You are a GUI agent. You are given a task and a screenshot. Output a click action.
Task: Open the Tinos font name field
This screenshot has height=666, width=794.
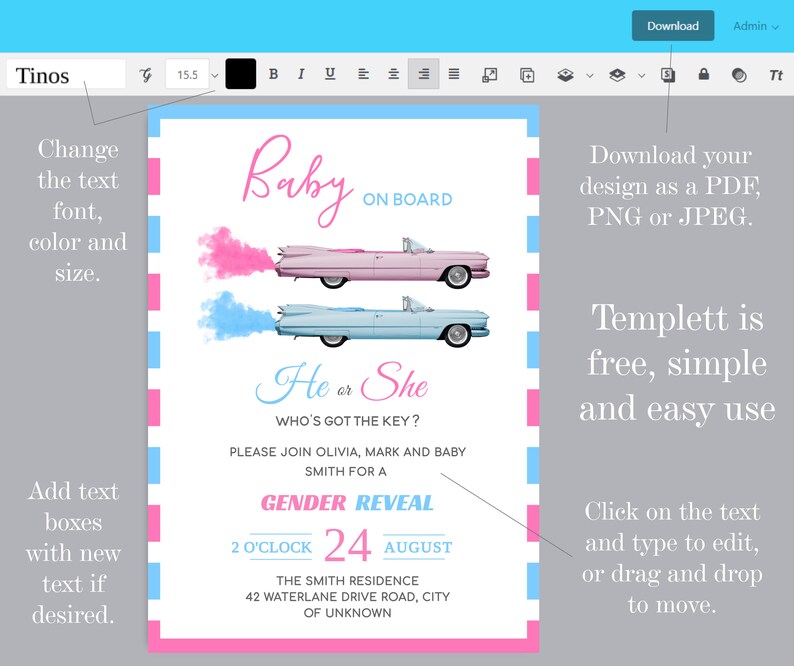tap(66, 75)
